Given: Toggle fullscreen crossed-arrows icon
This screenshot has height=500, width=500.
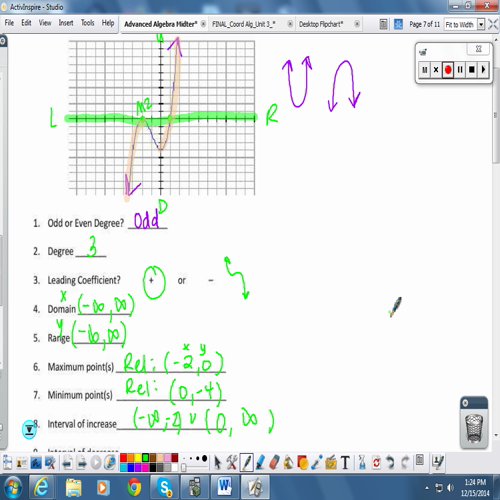Looking at the screenshot, I should tap(493, 24).
